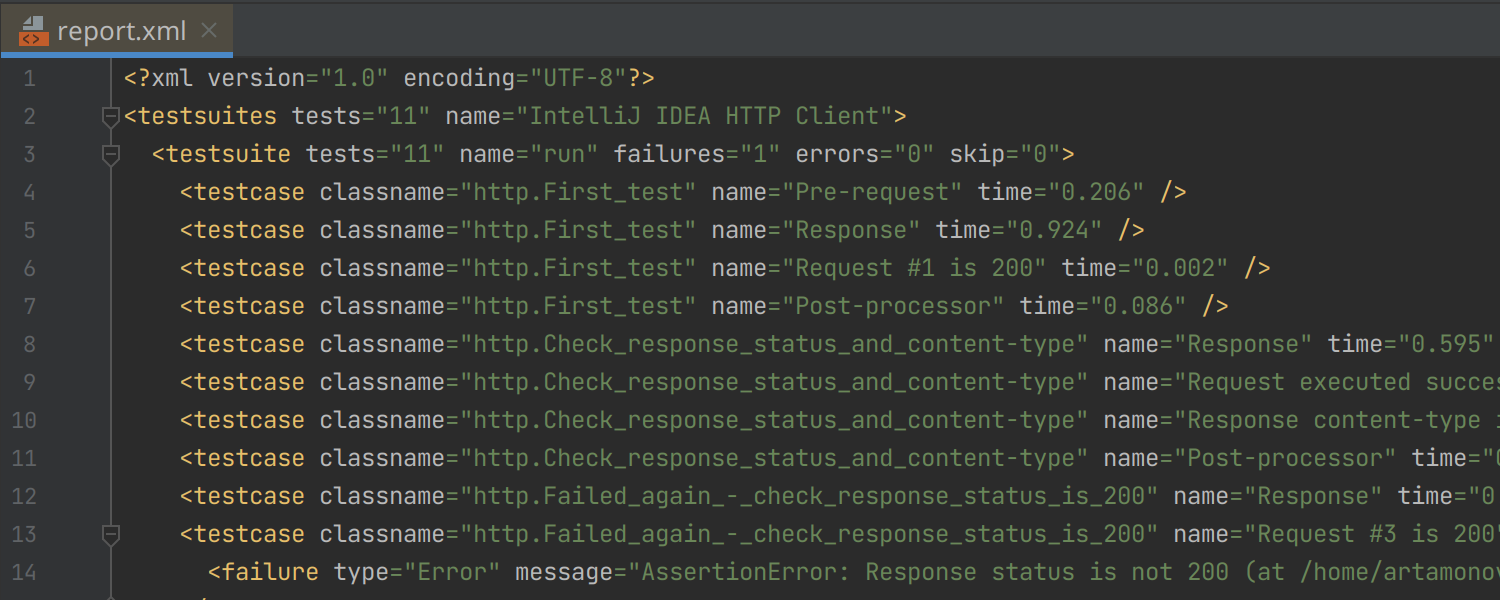Screen dimensions: 1500x600
Task: Click the name "Request #1 is 200"
Action: pyautogui.click(x=914, y=269)
